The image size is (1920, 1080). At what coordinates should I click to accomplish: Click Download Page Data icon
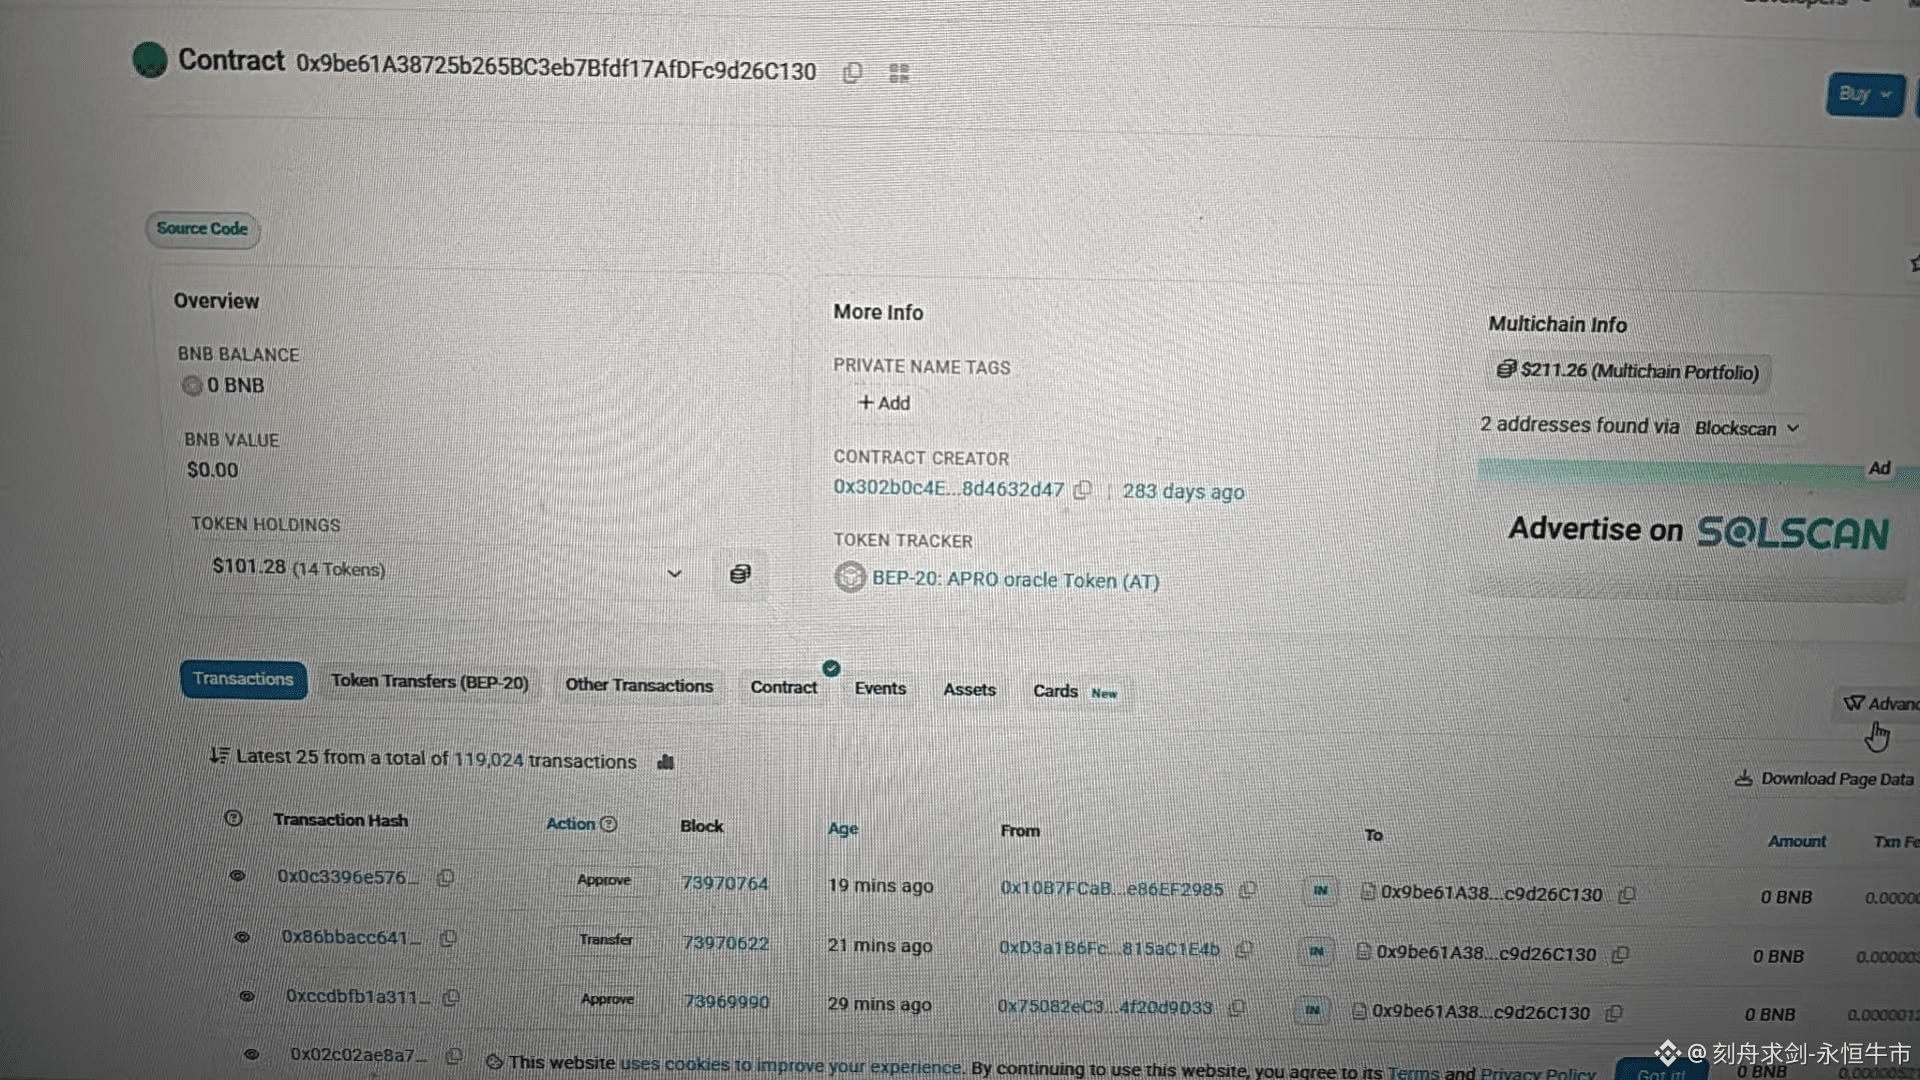point(1743,778)
